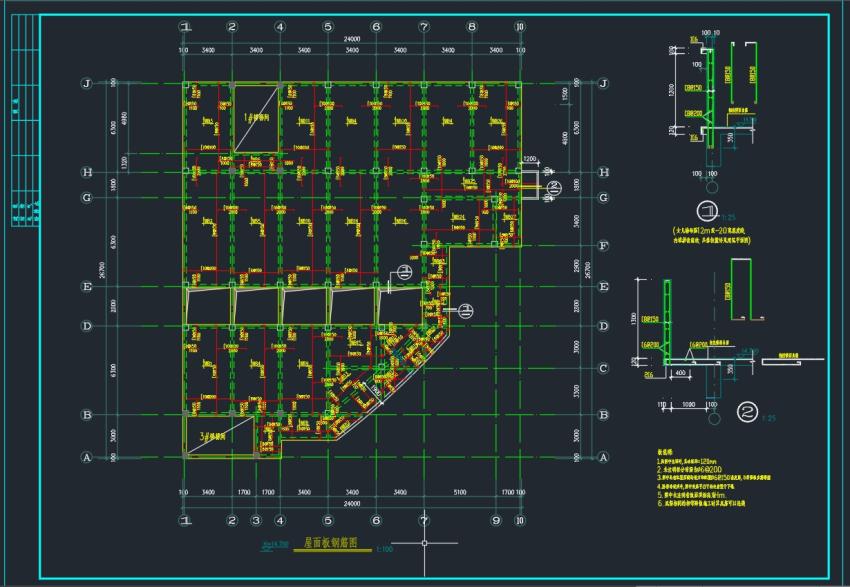The height and width of the screenshot is (587, 850).
Task: Click the detail 1 title circle marker
Action: click(707, 211)
